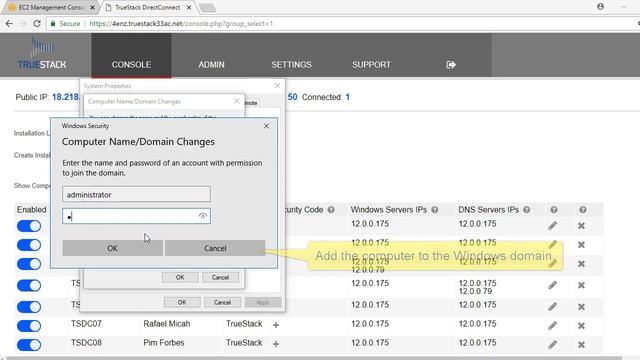Delete the second table row with X icon
Image resolution: width=640 pixels, height=360 pixels.
tap(582, 244)
